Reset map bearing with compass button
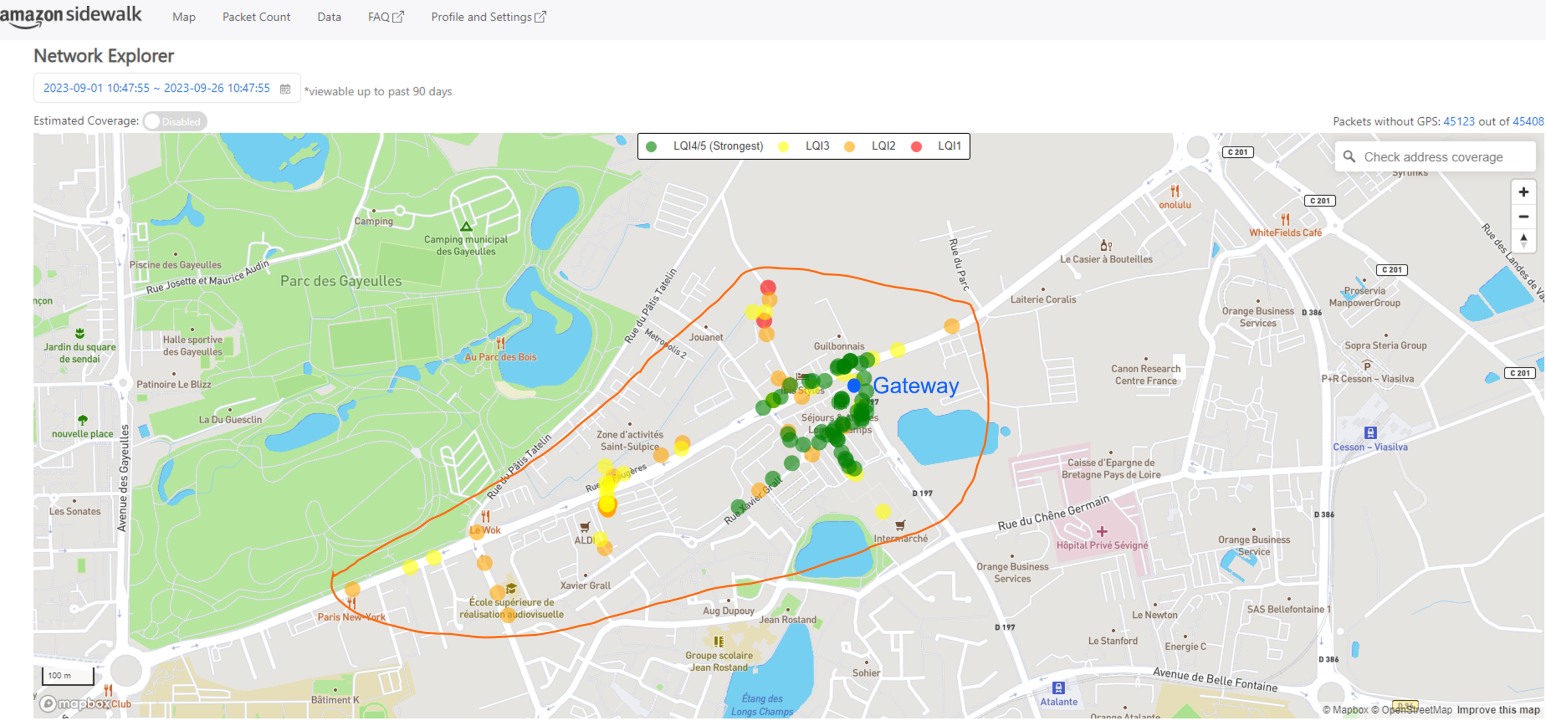 [x=1523, y=240]
